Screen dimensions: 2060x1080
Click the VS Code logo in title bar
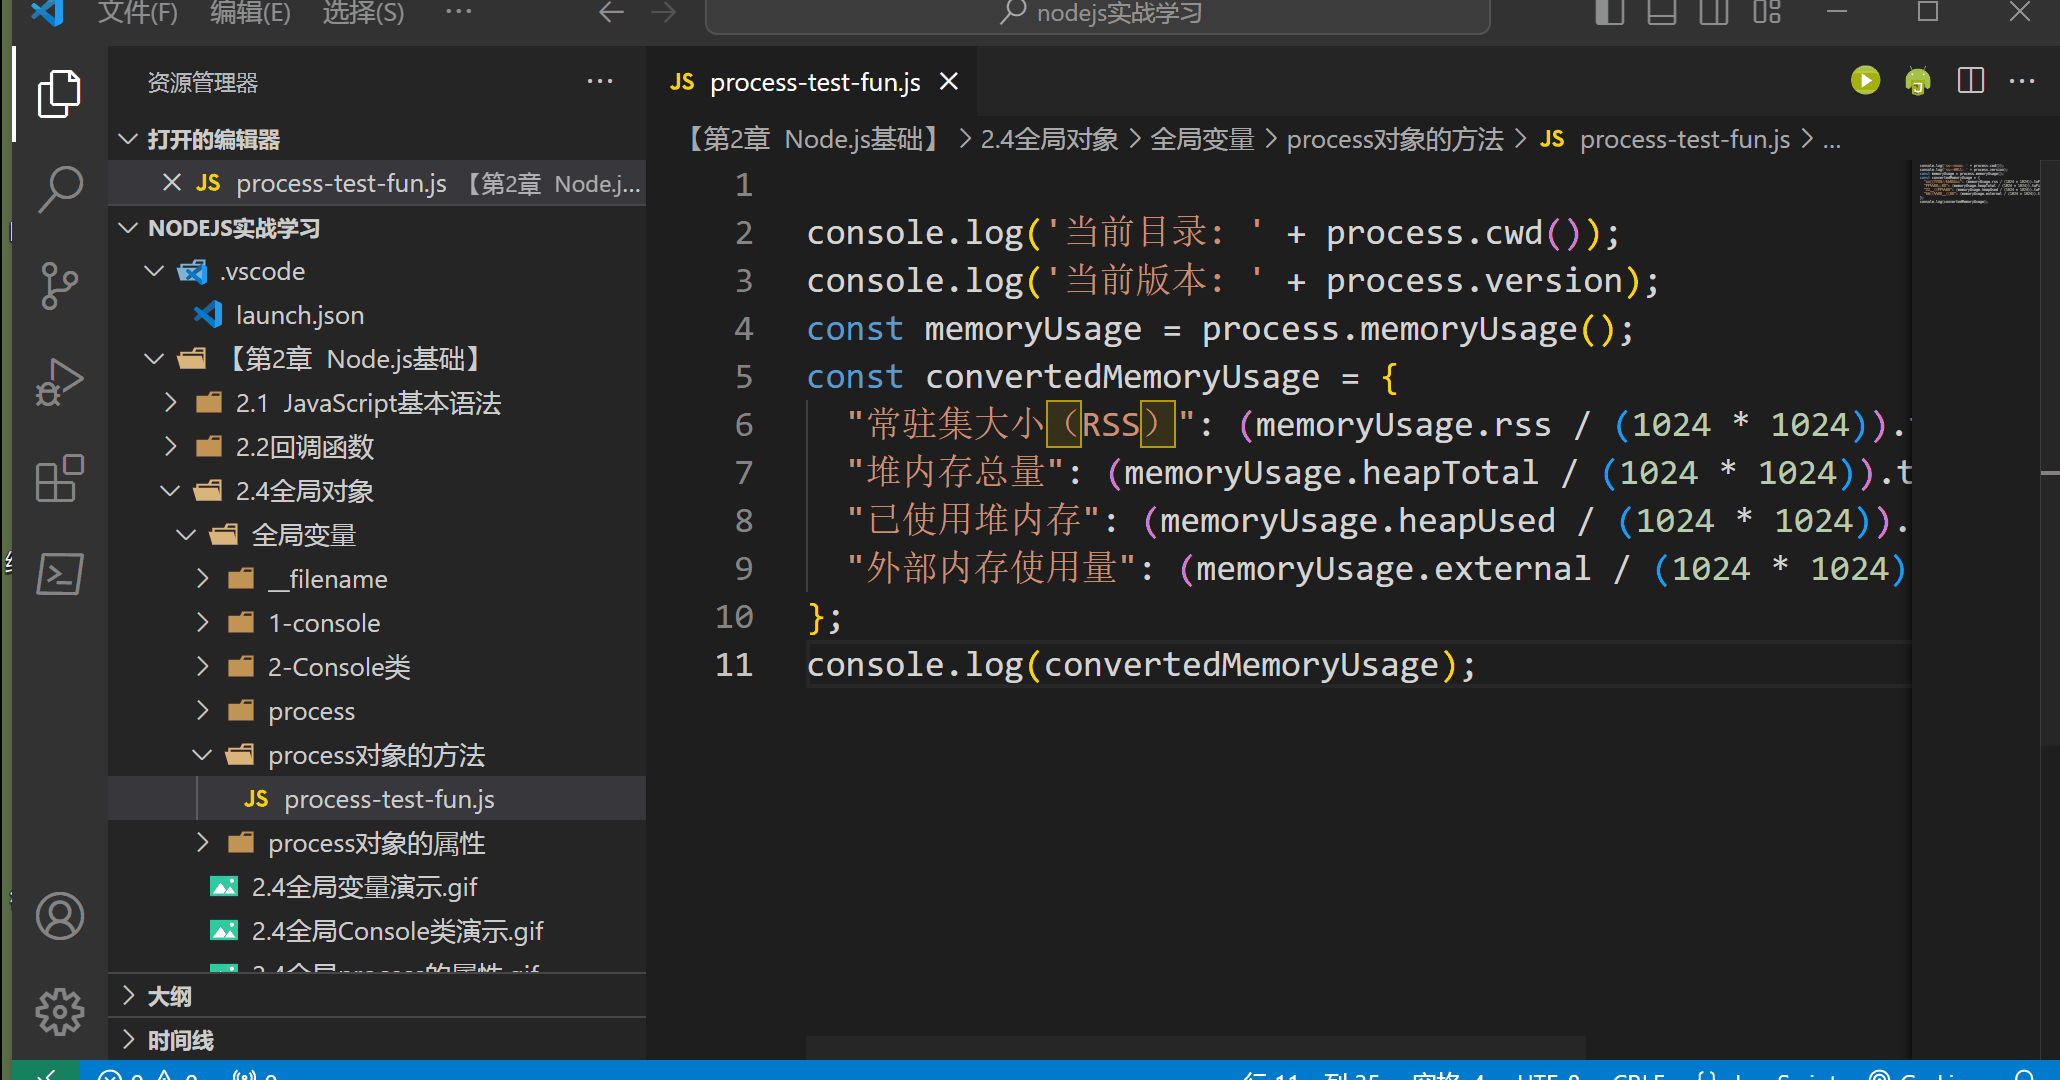click(48, 13)
